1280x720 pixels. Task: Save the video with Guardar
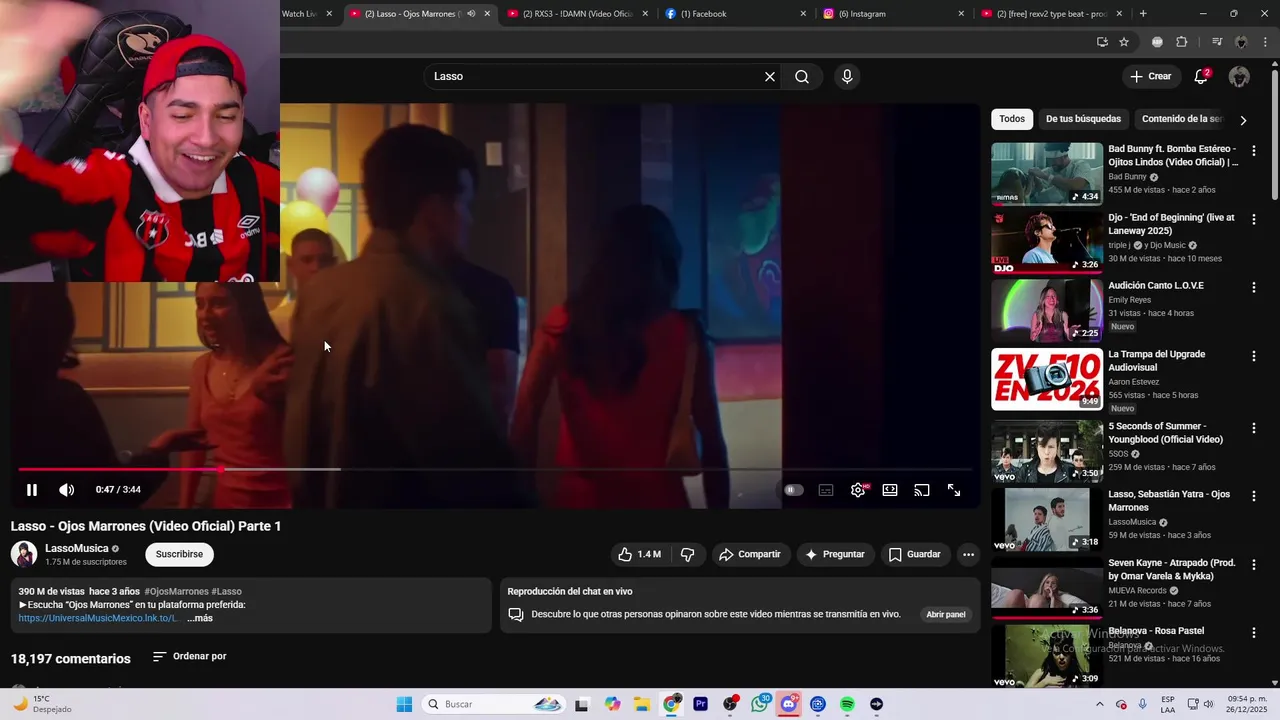click(915, 554)
